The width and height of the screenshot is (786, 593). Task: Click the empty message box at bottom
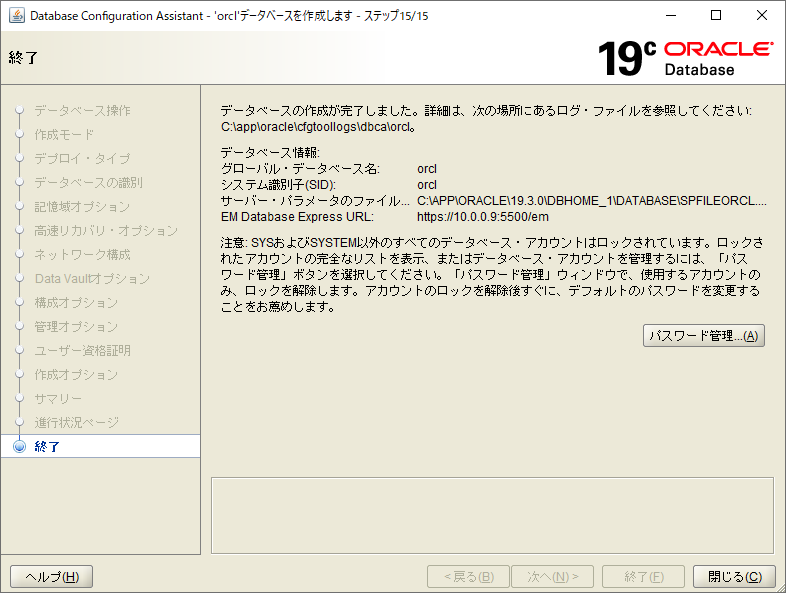tap(492, 515)
